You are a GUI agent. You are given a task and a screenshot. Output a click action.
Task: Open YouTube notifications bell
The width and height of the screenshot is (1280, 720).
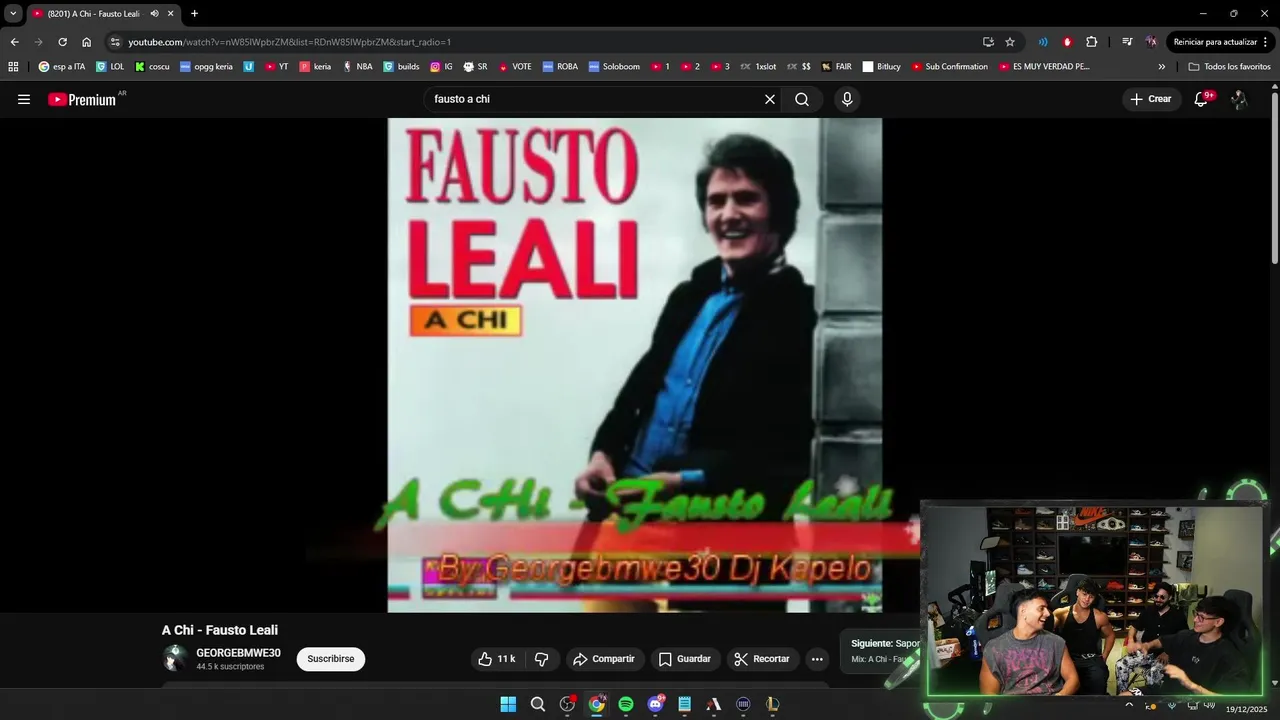tap(1202, 99)
